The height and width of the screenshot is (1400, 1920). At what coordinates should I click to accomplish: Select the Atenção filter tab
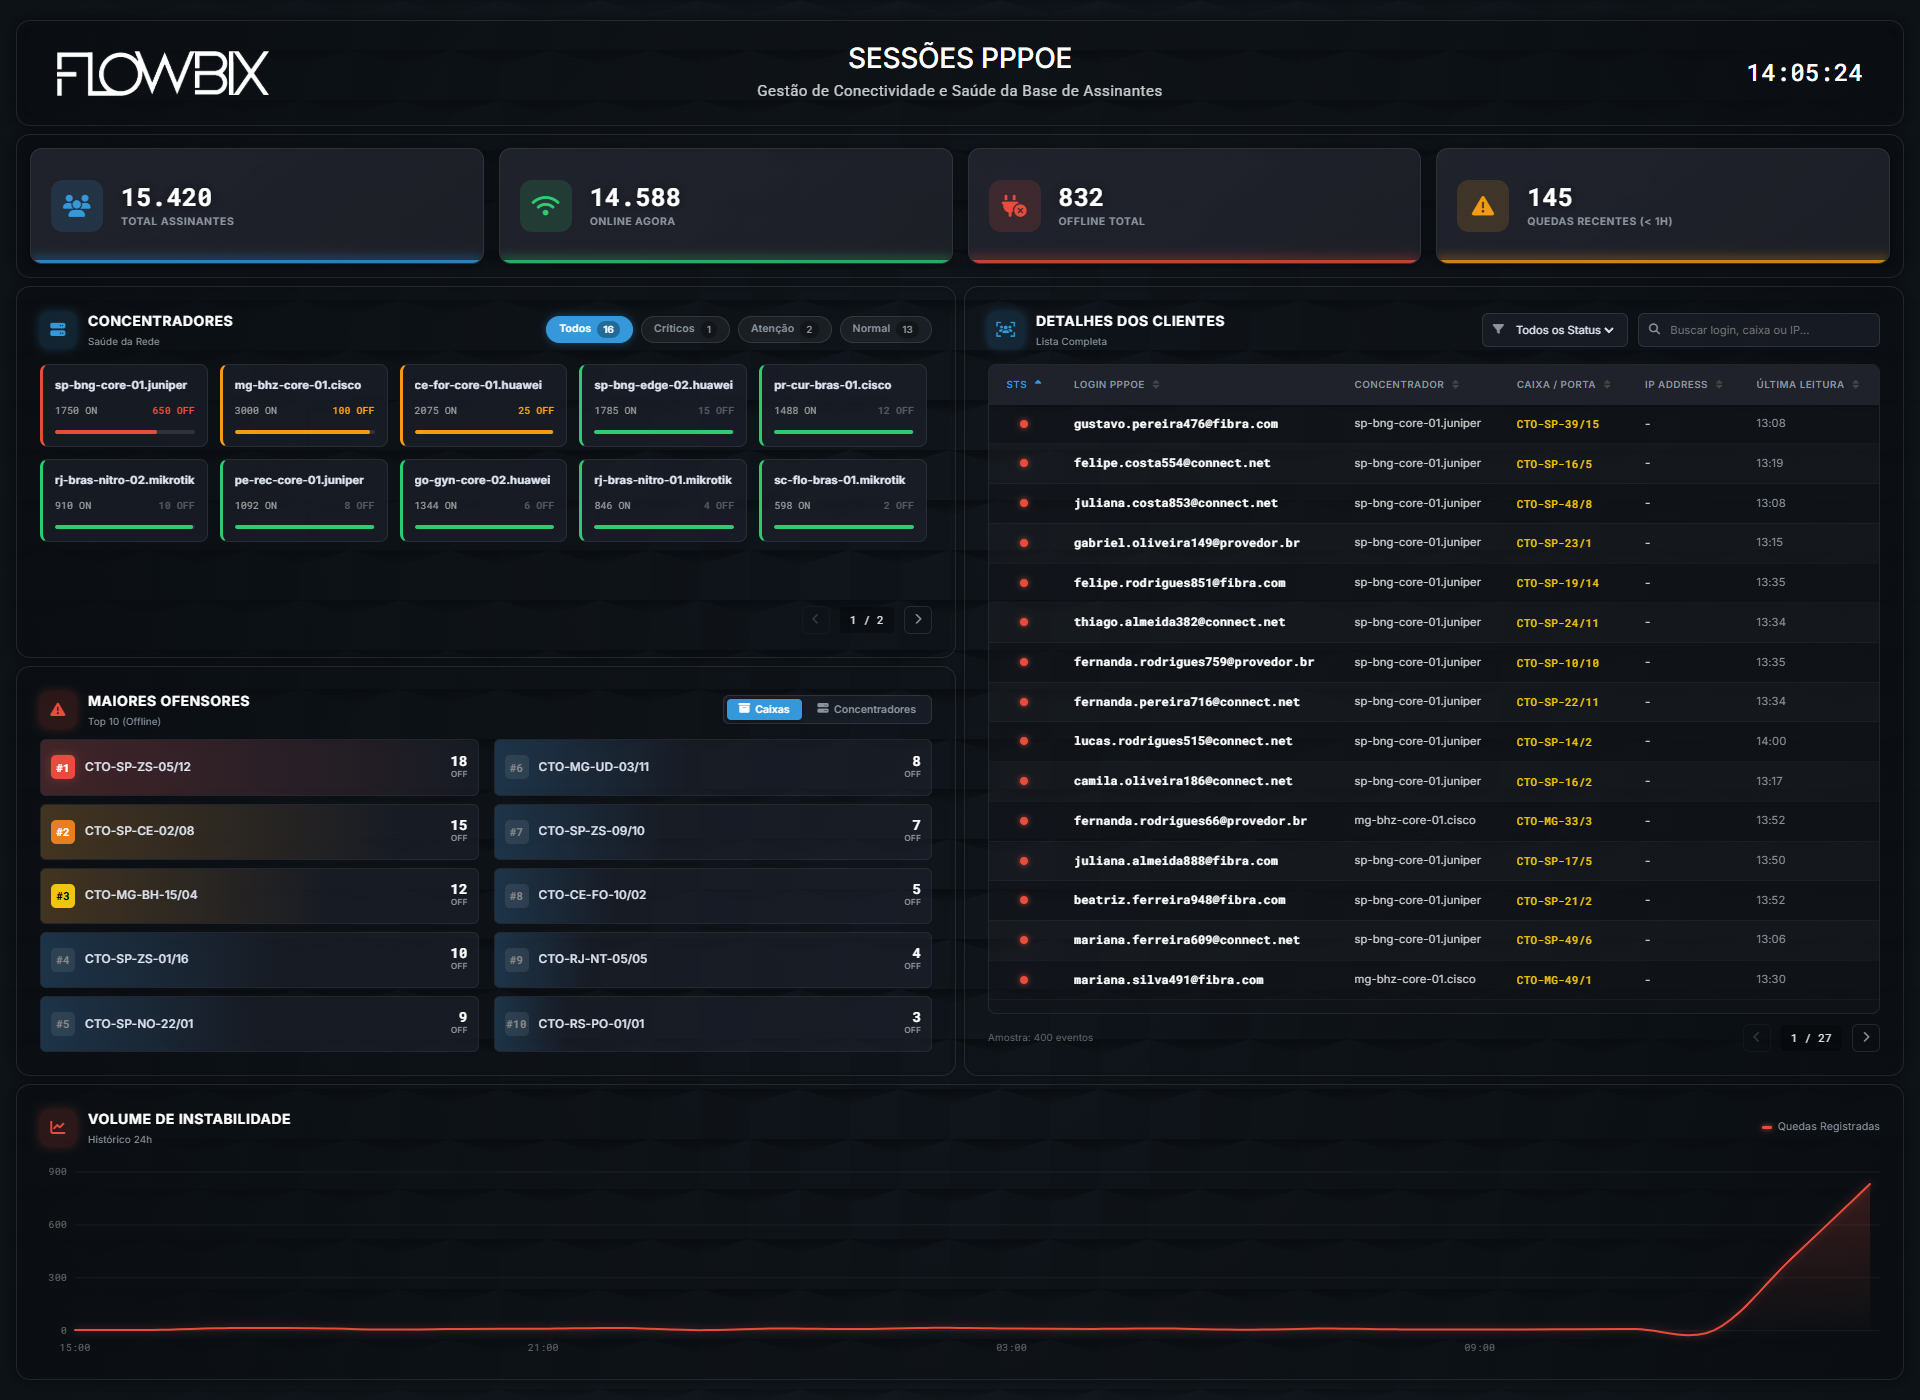click(x=783, y=329)
